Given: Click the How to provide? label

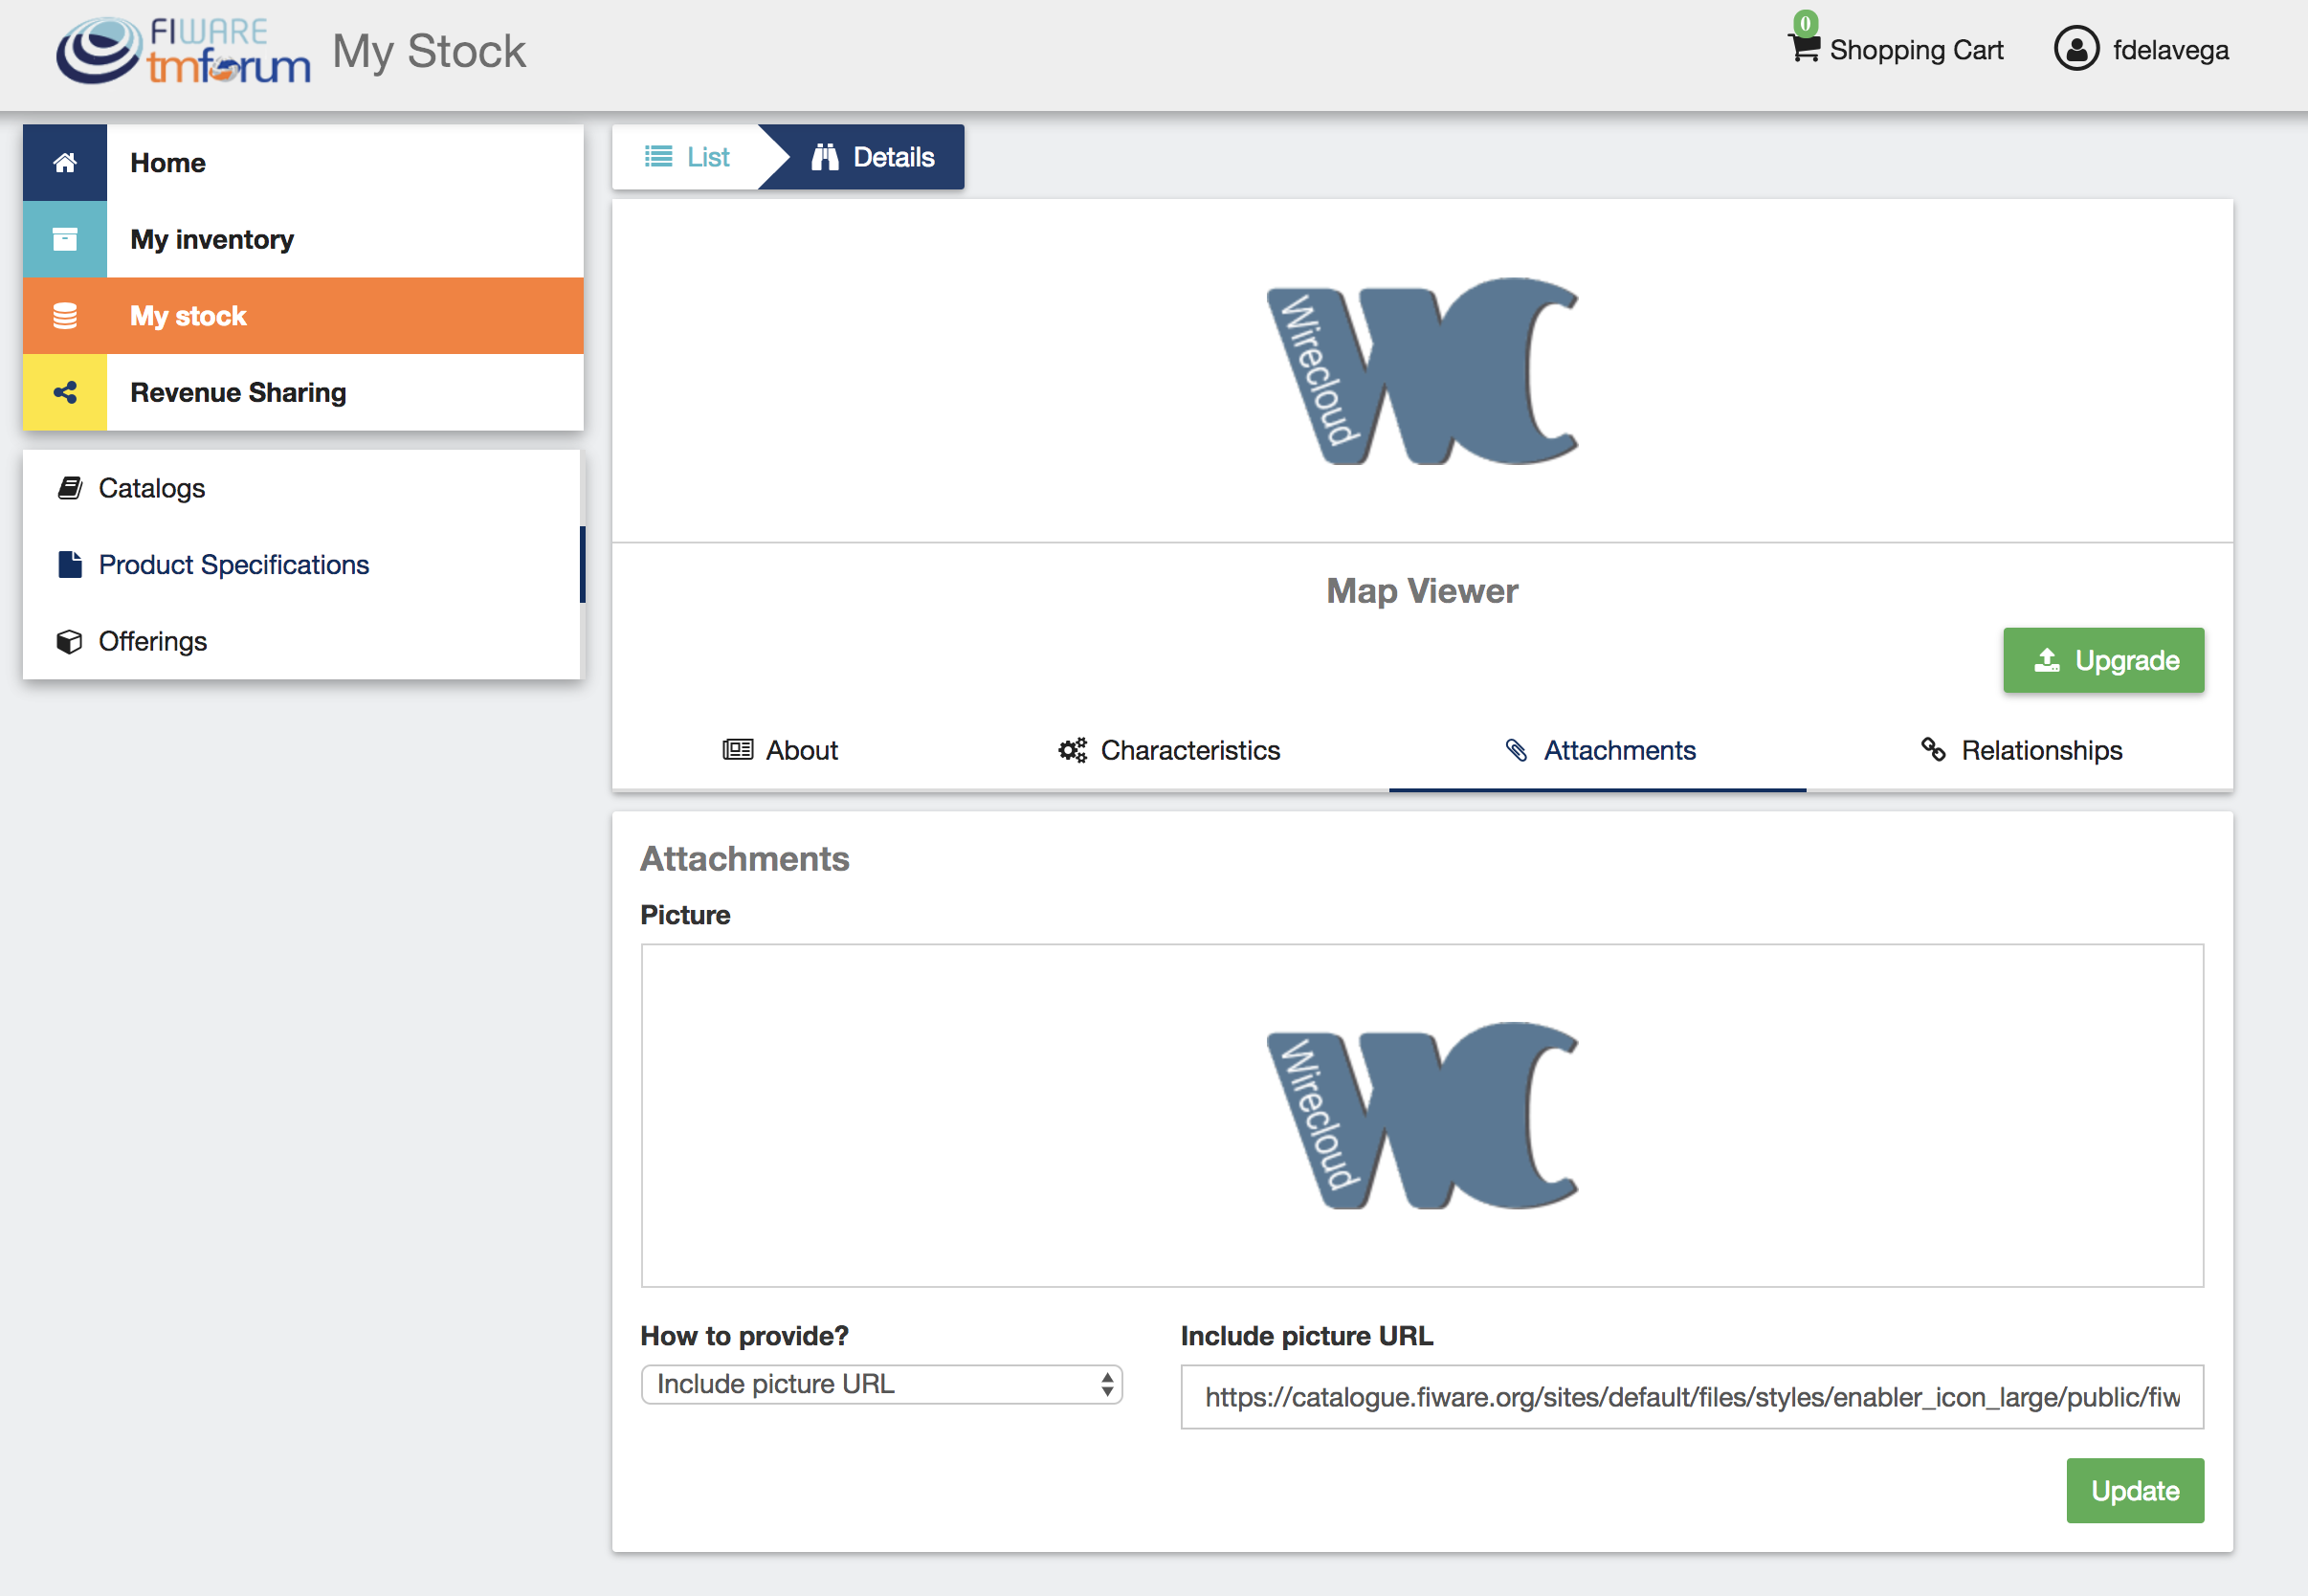Looking at the screenshot, I should pyautogui.click(x=744, y=1336).
